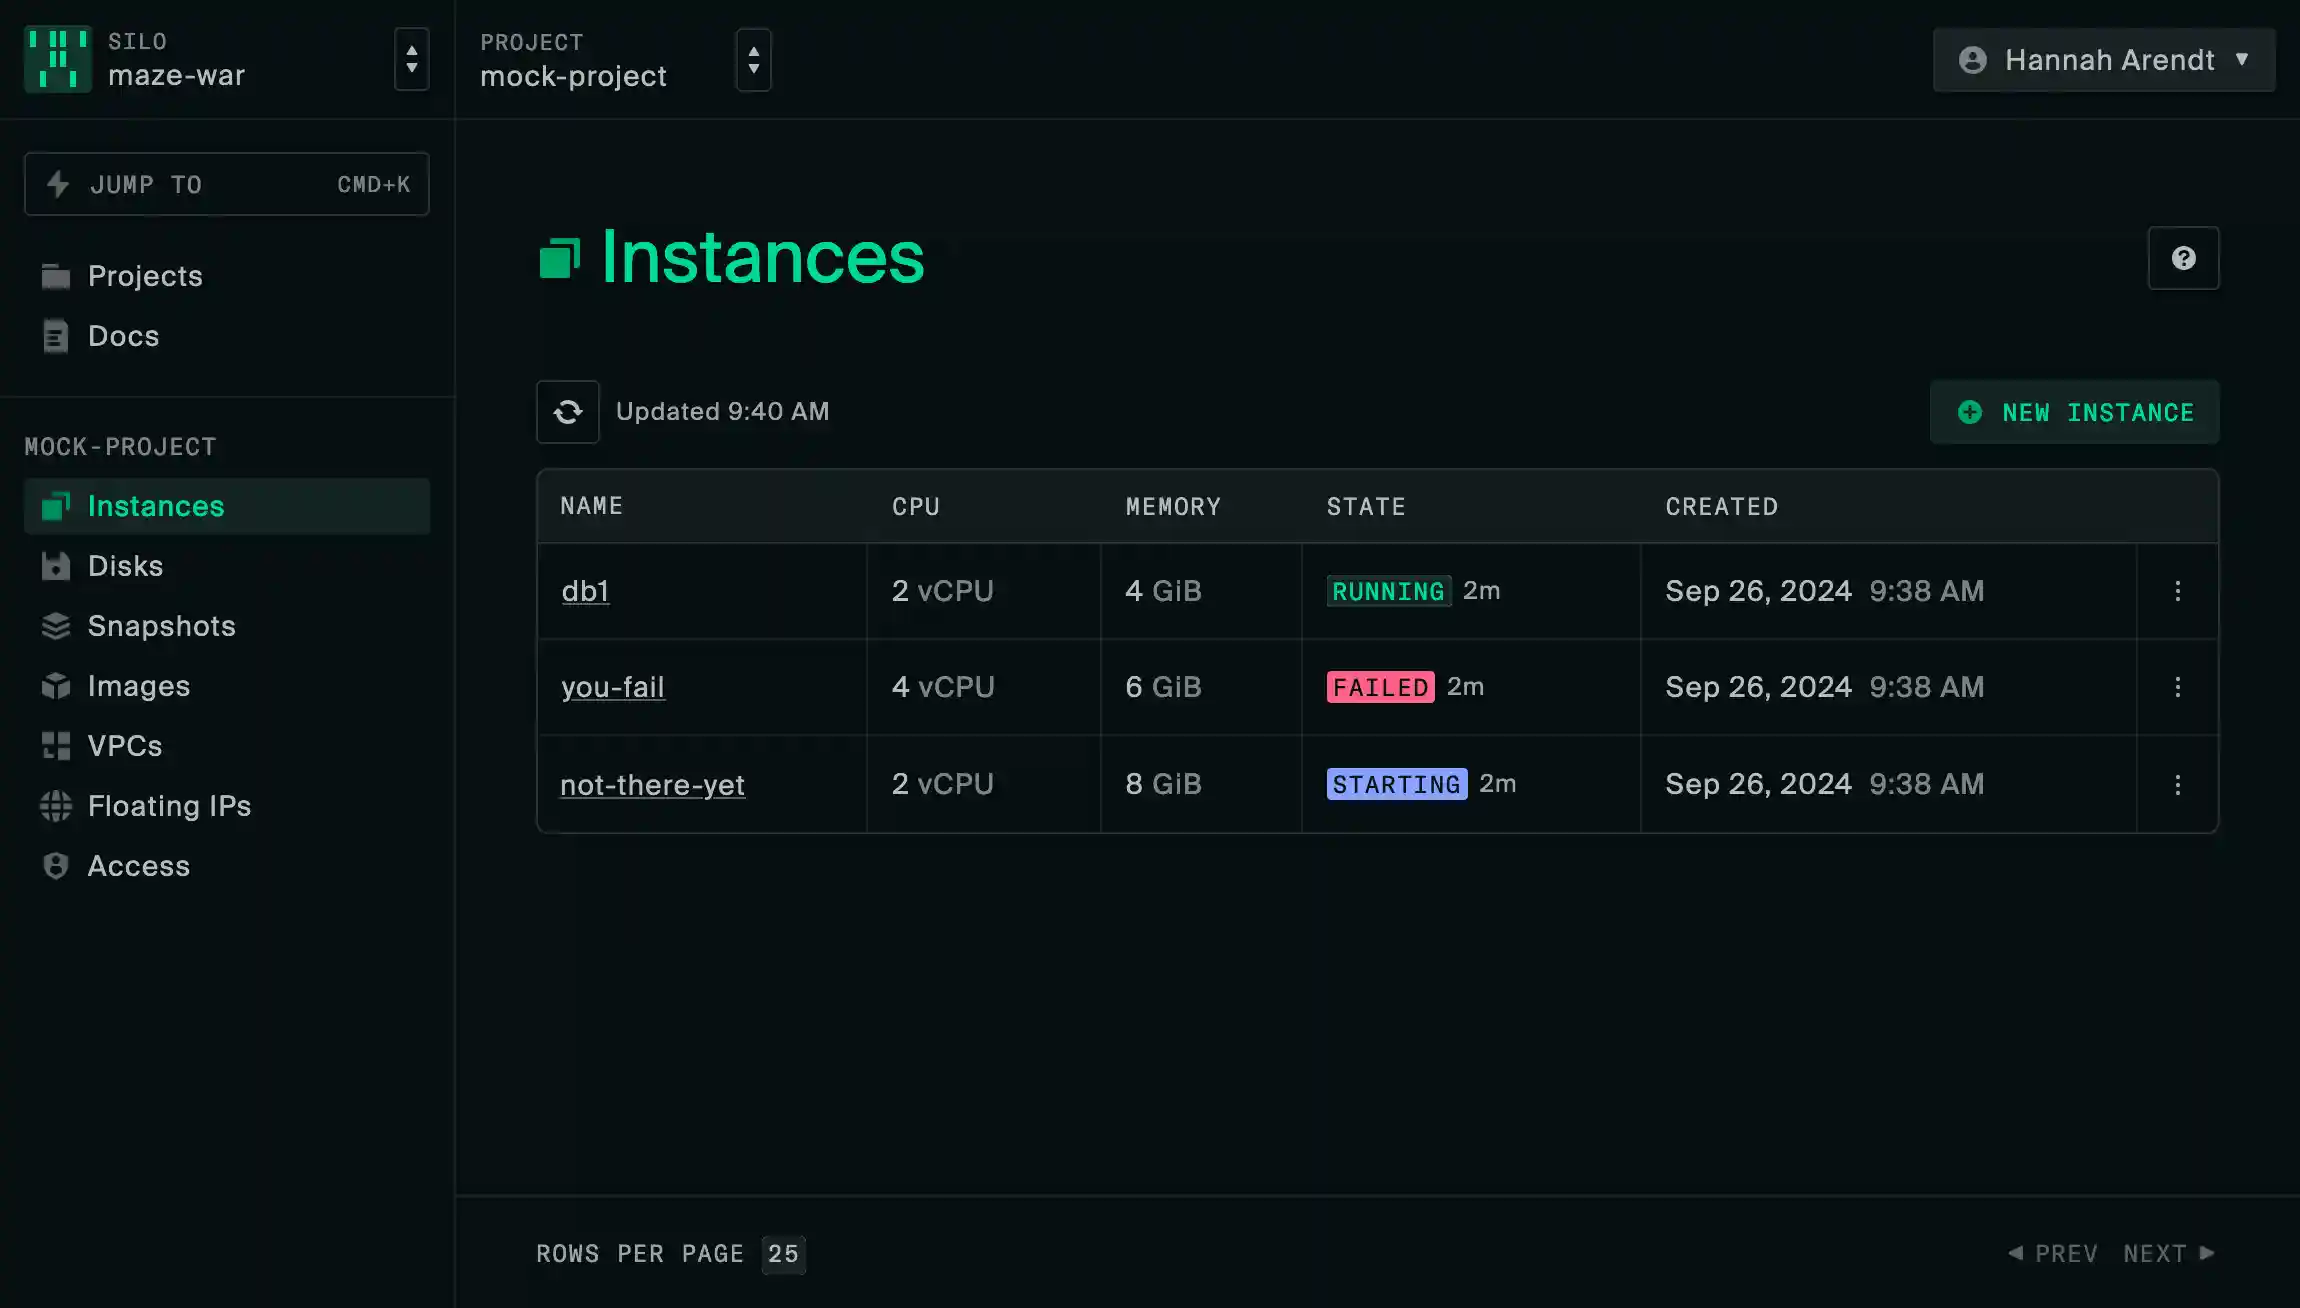Open the db1 instance link

pos(585,591)
